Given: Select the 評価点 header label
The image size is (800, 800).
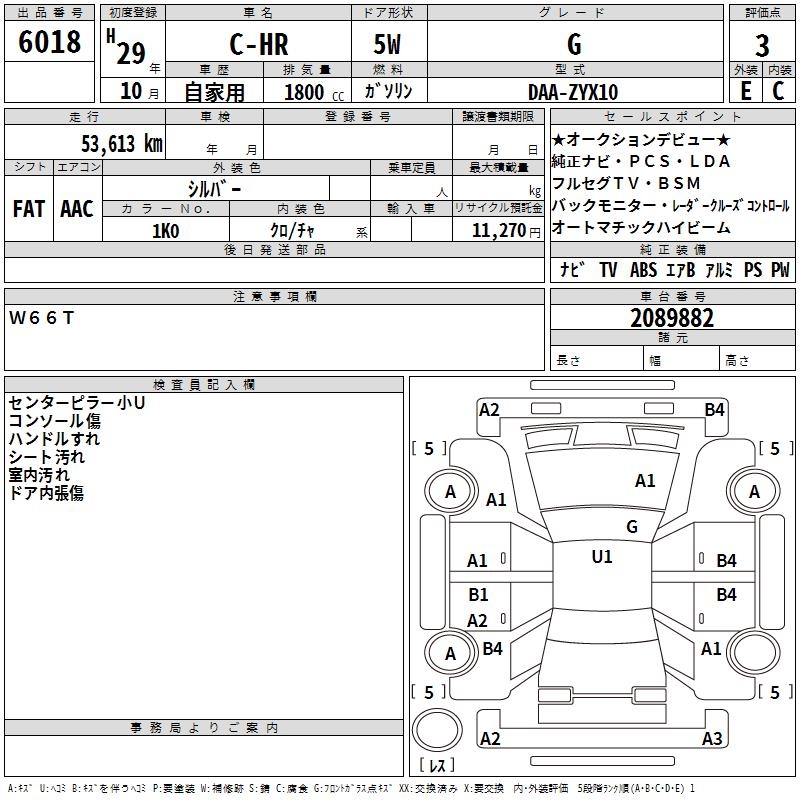Looking at the screenshot, I should click(762, 13).
